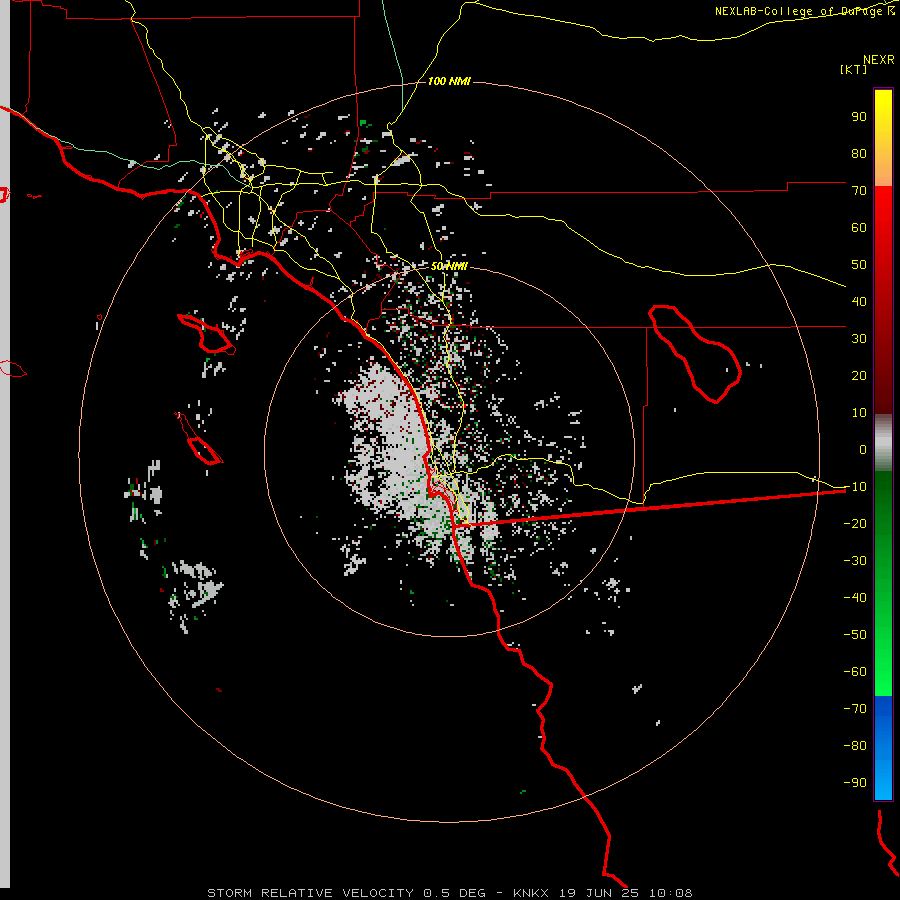900x900 pixels.
Task: Click the green inbound segment of color bar
Action: coord(883,583)
